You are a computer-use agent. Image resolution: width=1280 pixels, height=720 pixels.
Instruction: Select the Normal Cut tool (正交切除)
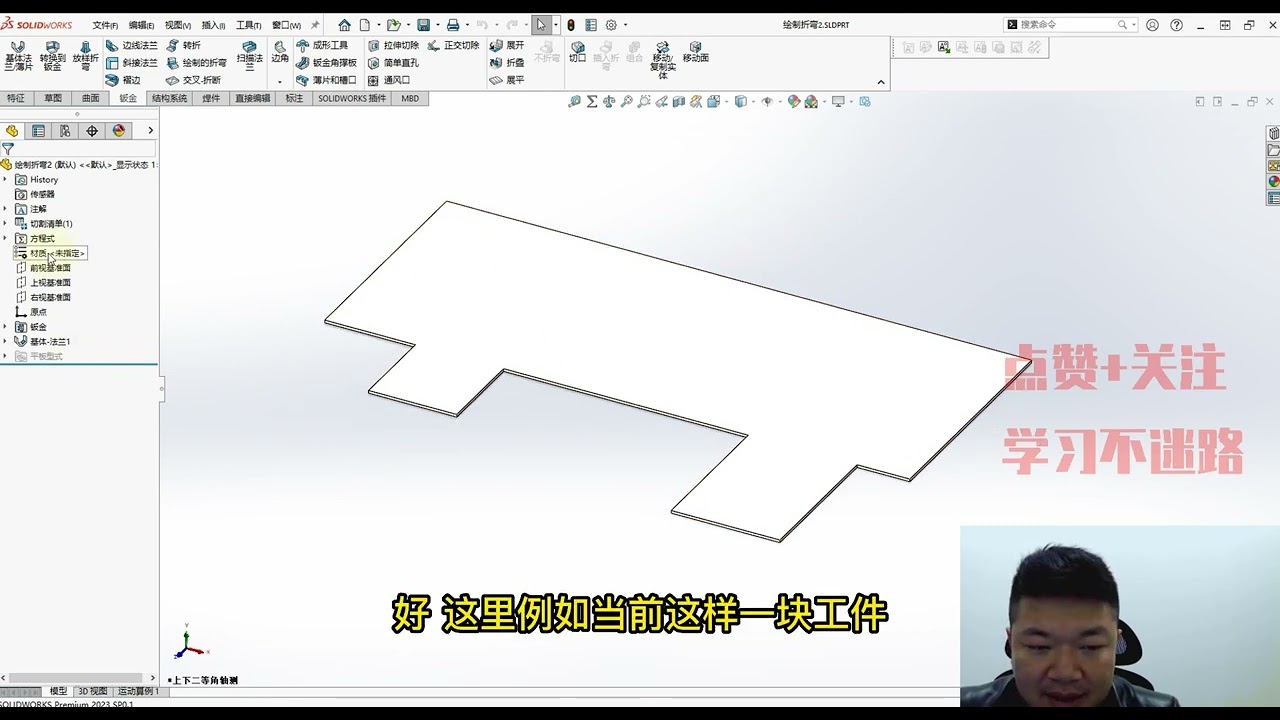point(453,45)
